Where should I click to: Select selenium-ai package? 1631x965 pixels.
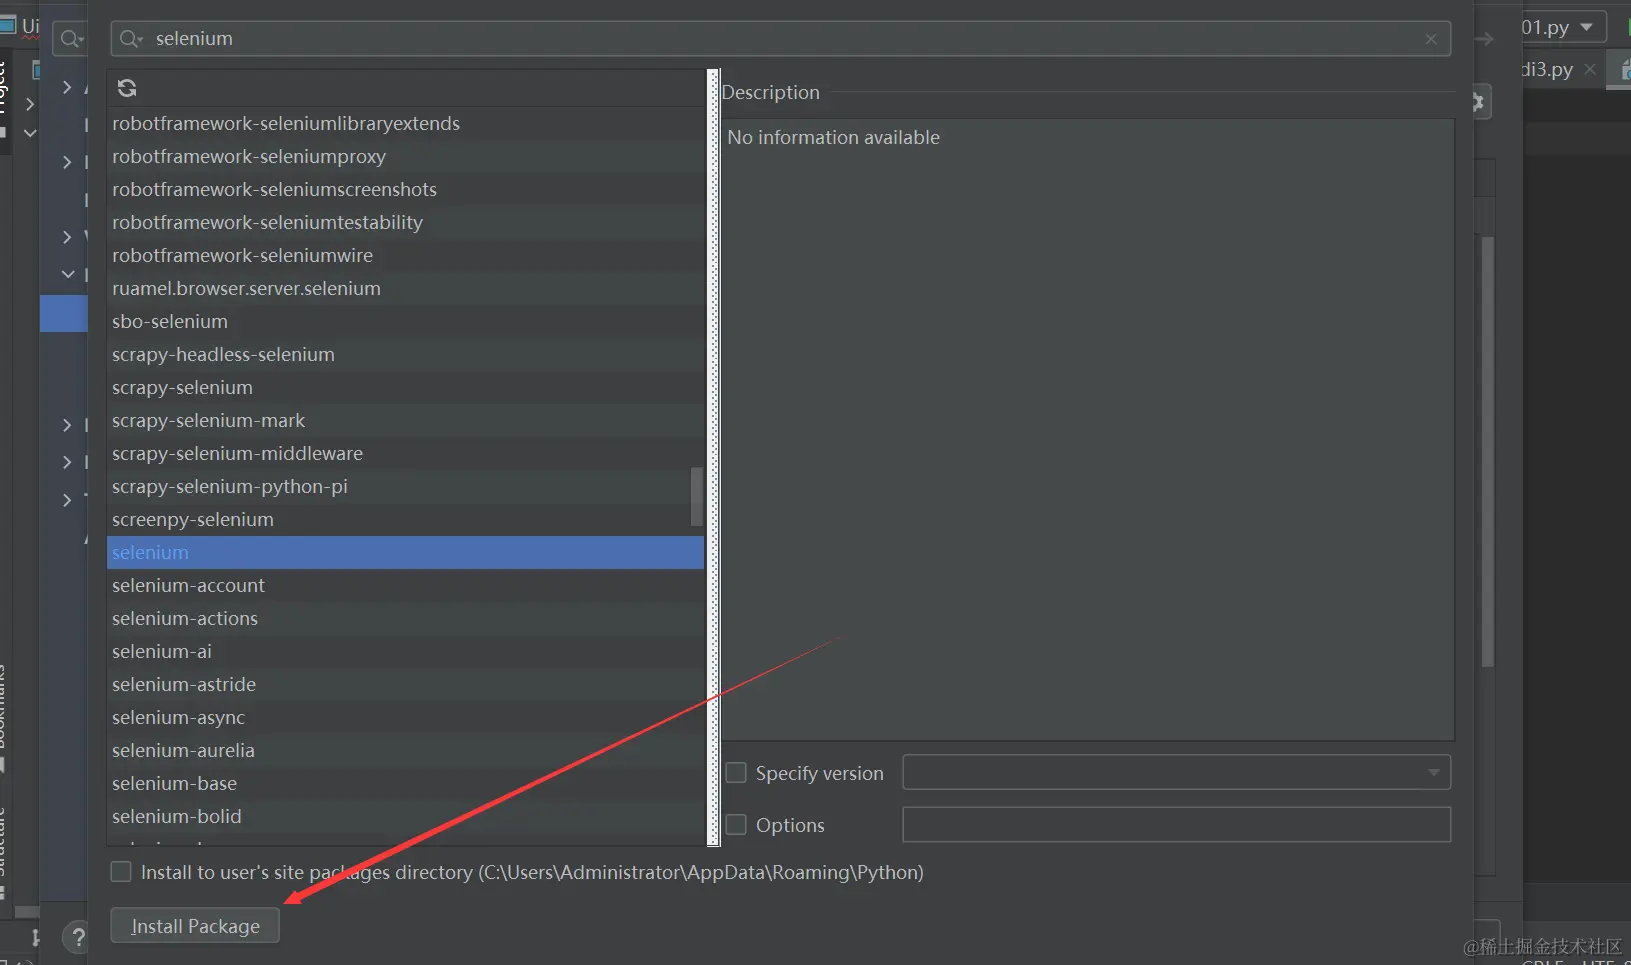(405, 651)
